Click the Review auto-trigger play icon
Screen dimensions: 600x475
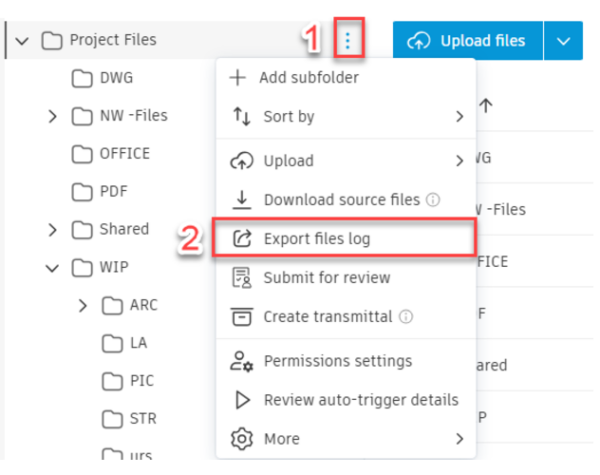pos(241,400)
